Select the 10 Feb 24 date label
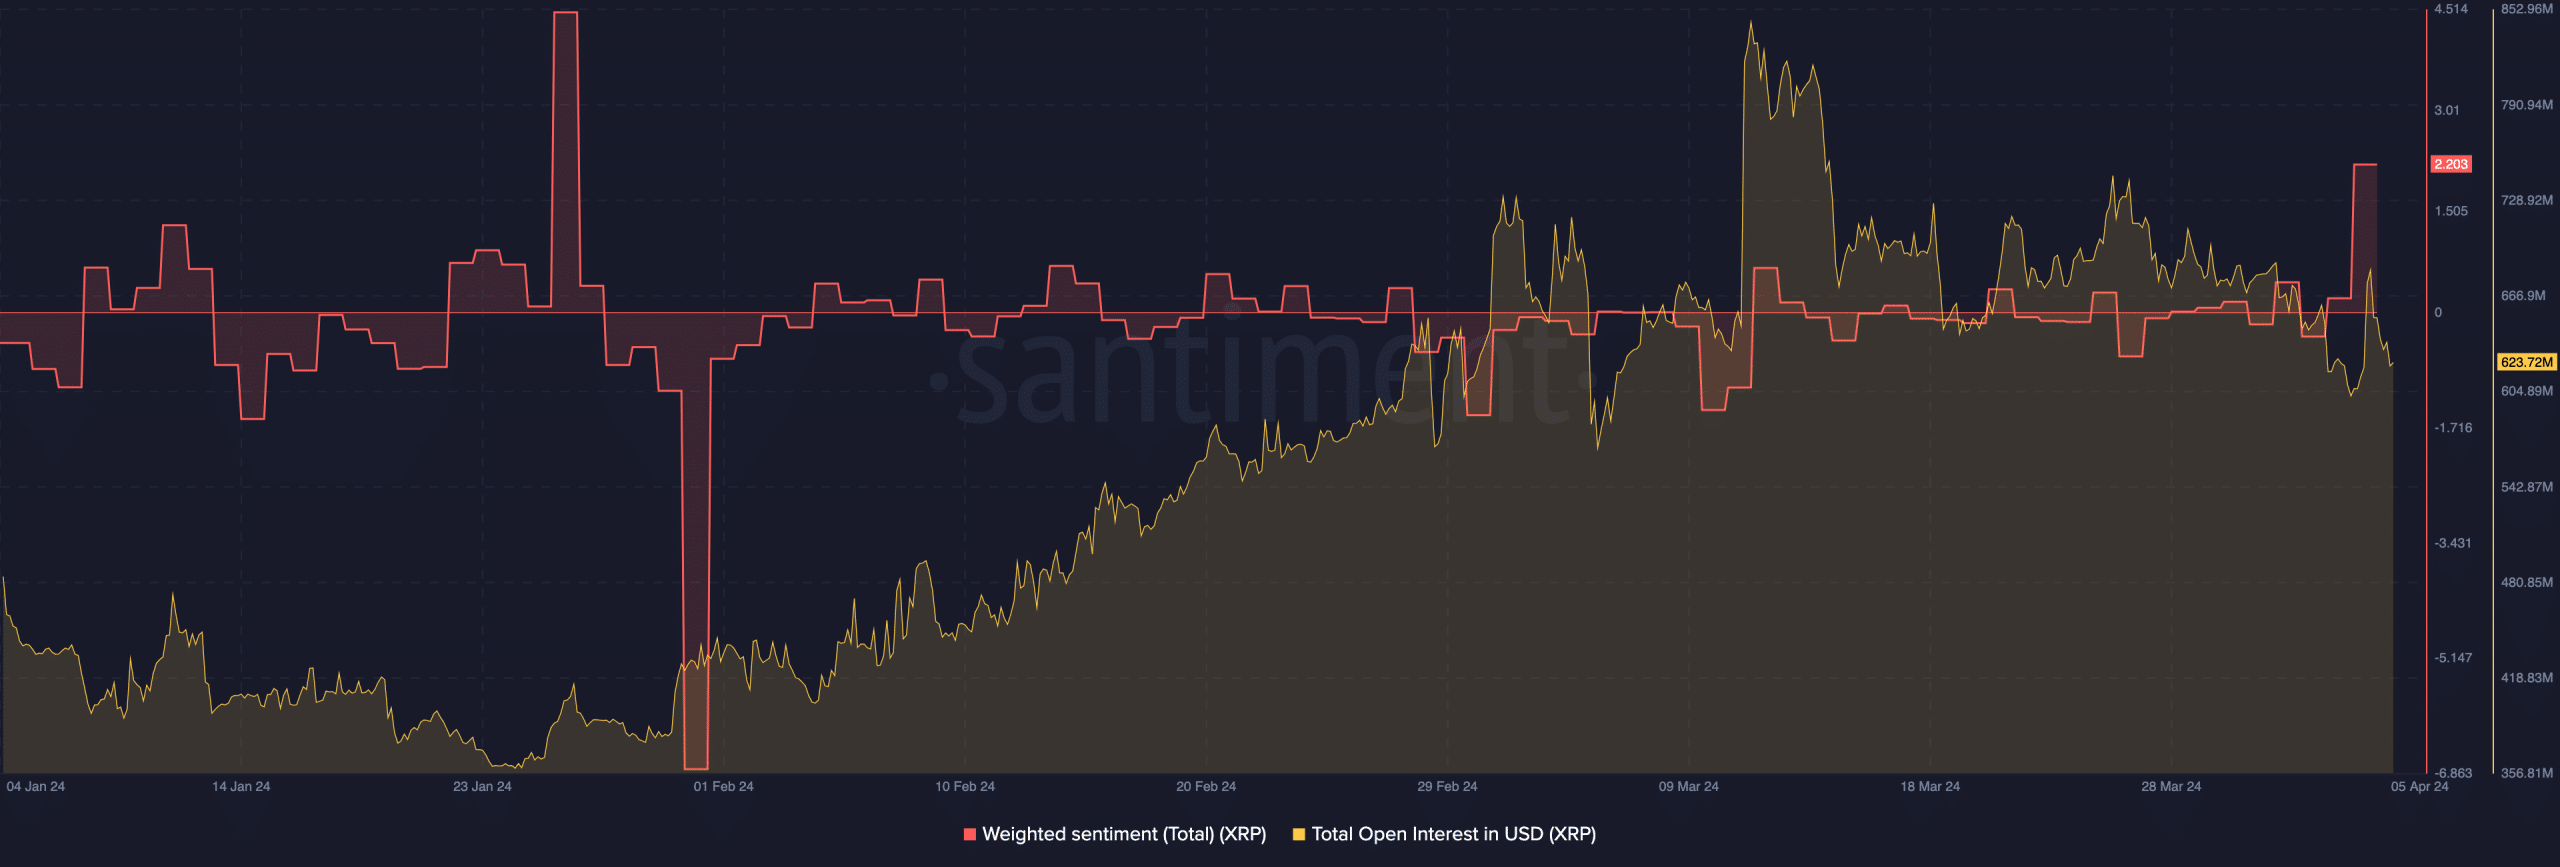Screen dimensions: 2560x867 coord(965,787)
